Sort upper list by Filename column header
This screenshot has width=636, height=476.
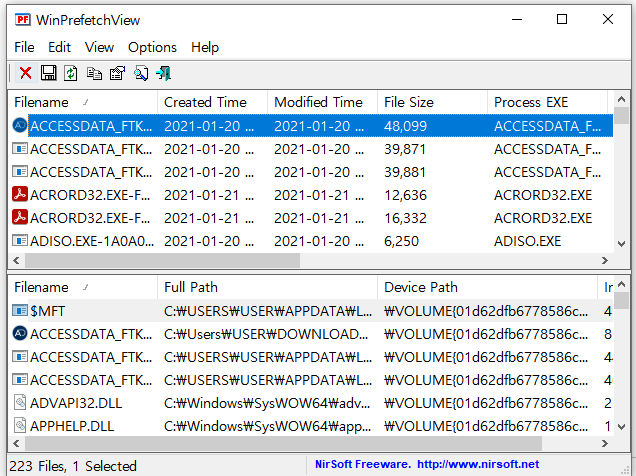point(83,102)
